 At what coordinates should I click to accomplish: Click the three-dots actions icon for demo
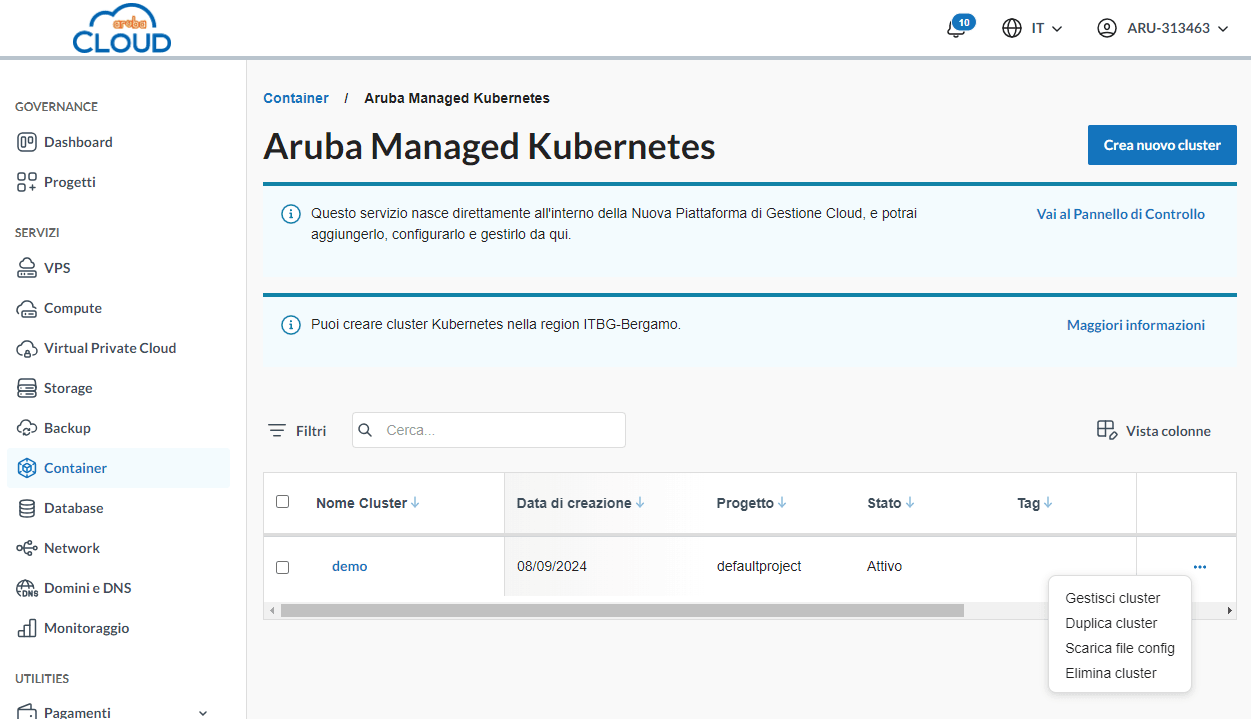point(1200,567)
